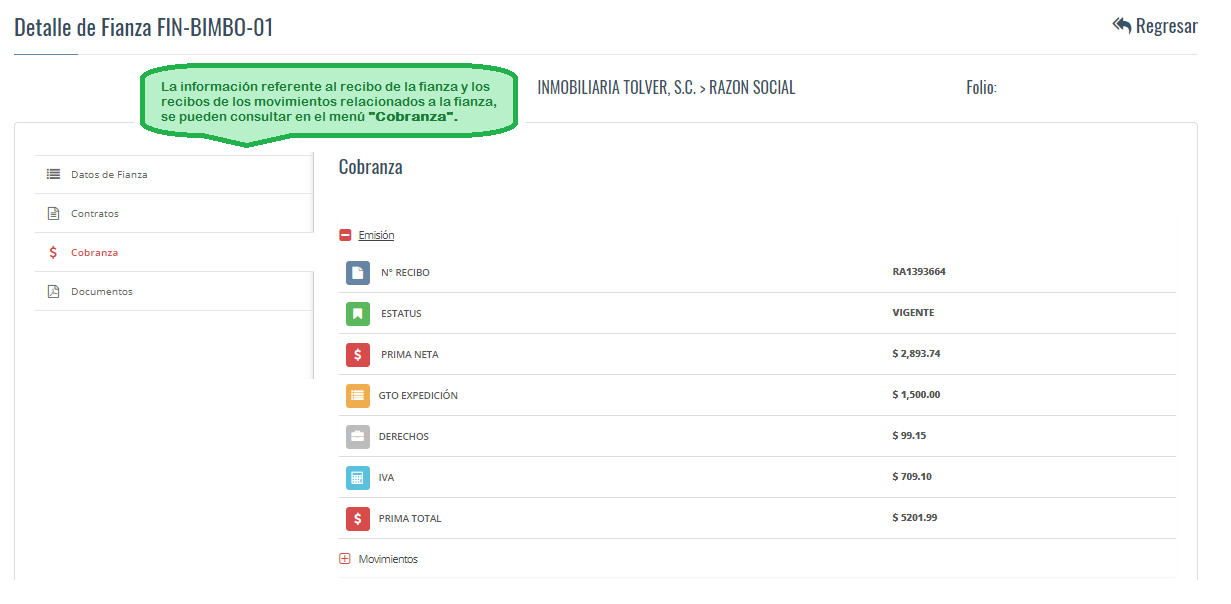Image resolution: width=1231 pixels, height=604 pixels.
Task: Click the PRIMA NETA label
Action: [x=409, y=354]
